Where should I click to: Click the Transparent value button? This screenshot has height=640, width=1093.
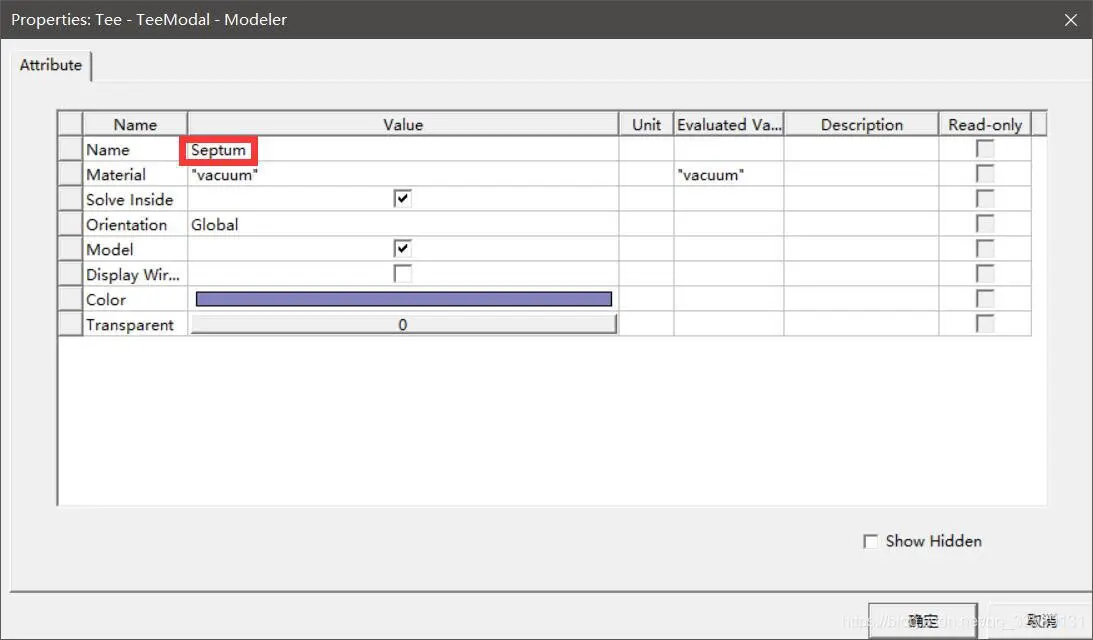[x=403, y=324]
